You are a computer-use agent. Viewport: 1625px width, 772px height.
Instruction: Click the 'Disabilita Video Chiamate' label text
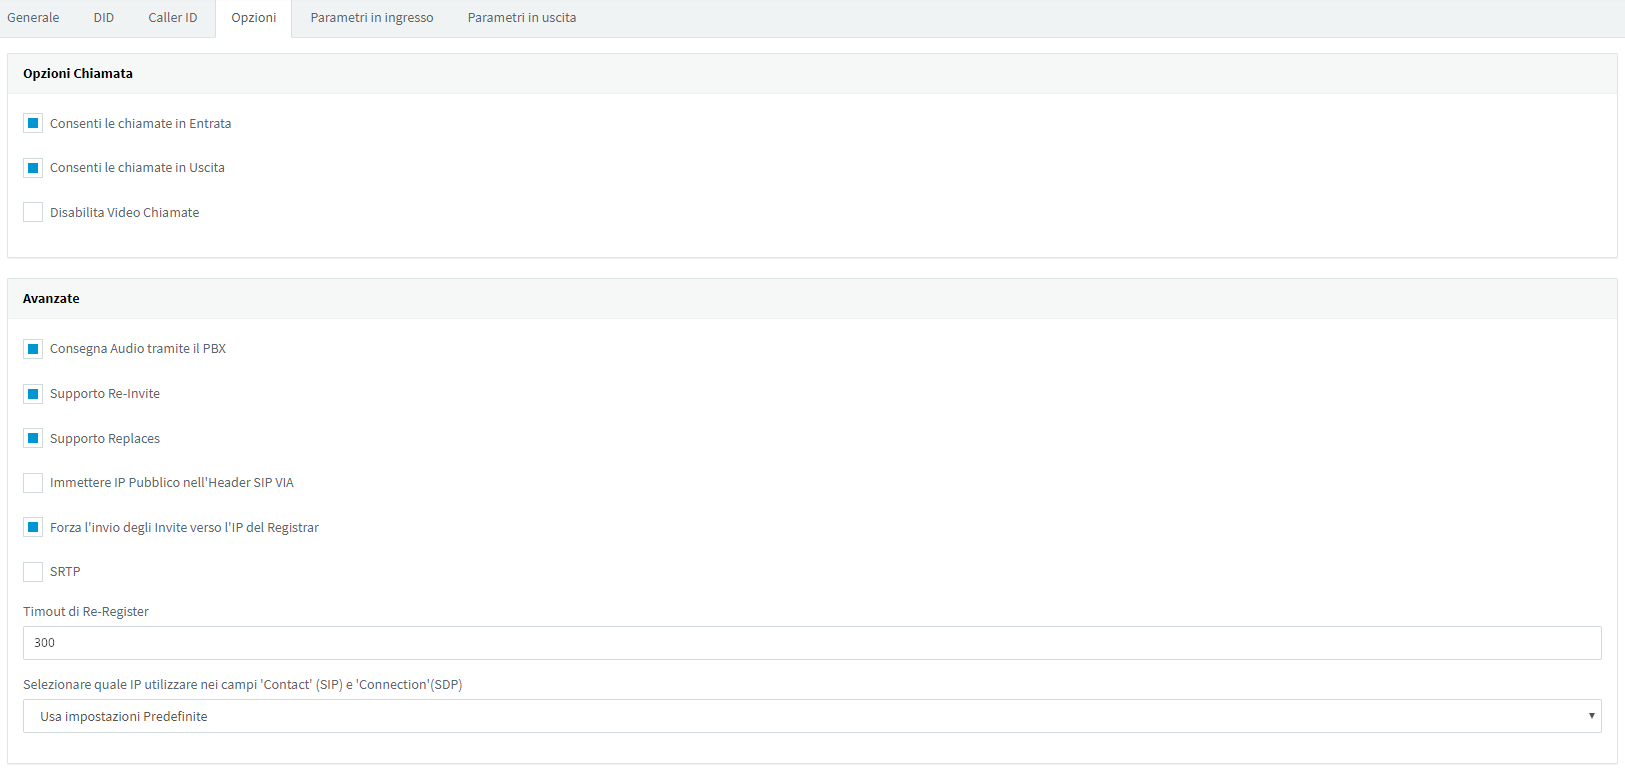[x=125, y=213]
